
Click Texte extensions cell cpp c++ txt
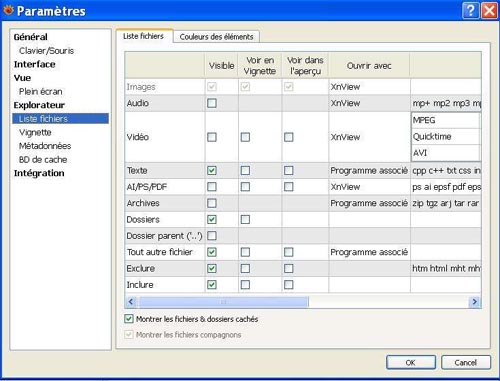[446, 170]
